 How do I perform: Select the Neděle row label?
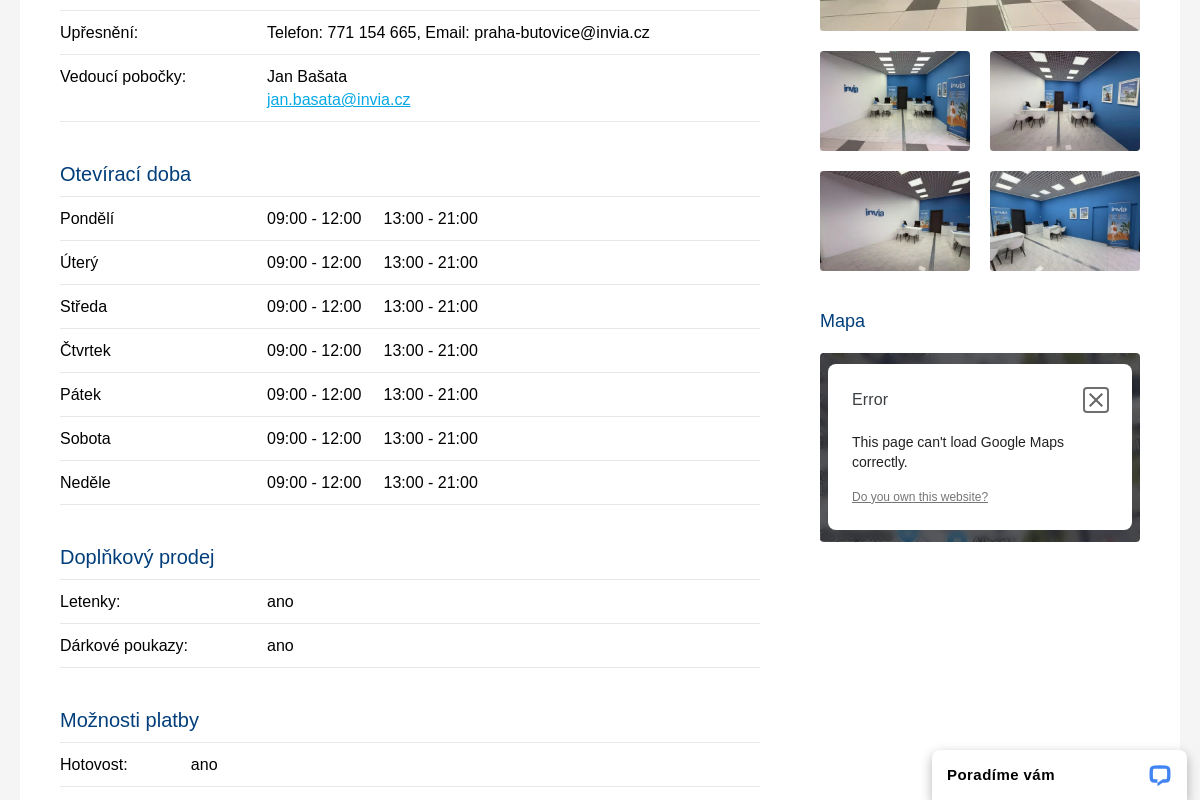[x=85, y=483]
